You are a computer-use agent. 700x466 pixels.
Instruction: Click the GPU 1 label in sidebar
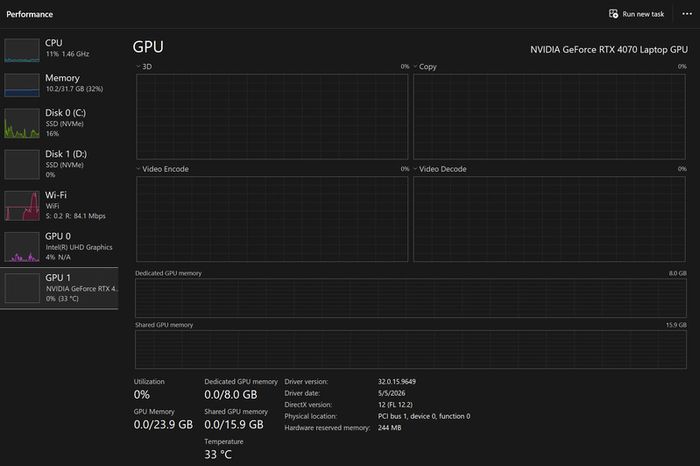(58, 277)
